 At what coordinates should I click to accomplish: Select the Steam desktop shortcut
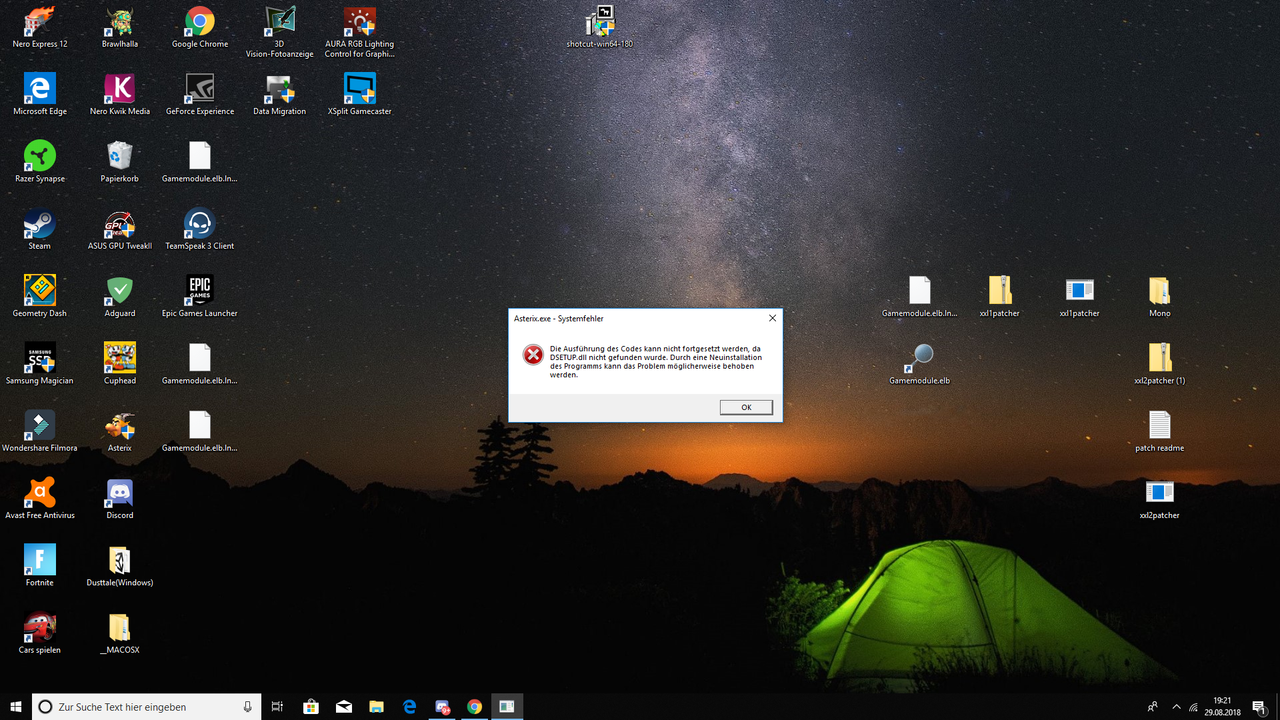[40, 227]
